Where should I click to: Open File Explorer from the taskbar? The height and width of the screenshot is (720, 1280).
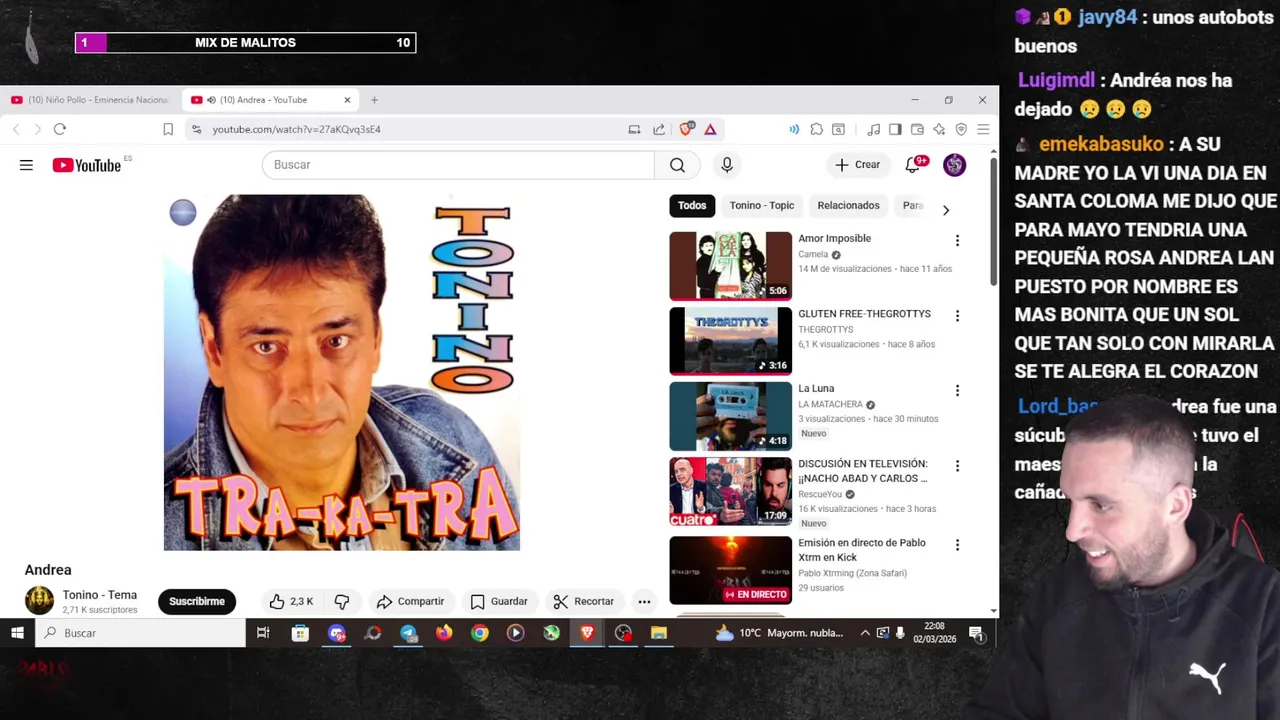[x=659, y=632]
